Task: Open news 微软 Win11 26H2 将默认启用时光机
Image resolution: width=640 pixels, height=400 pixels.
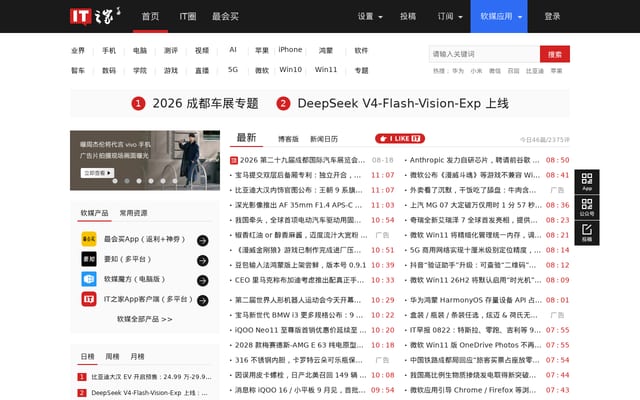Action: (x=476, y=280)
